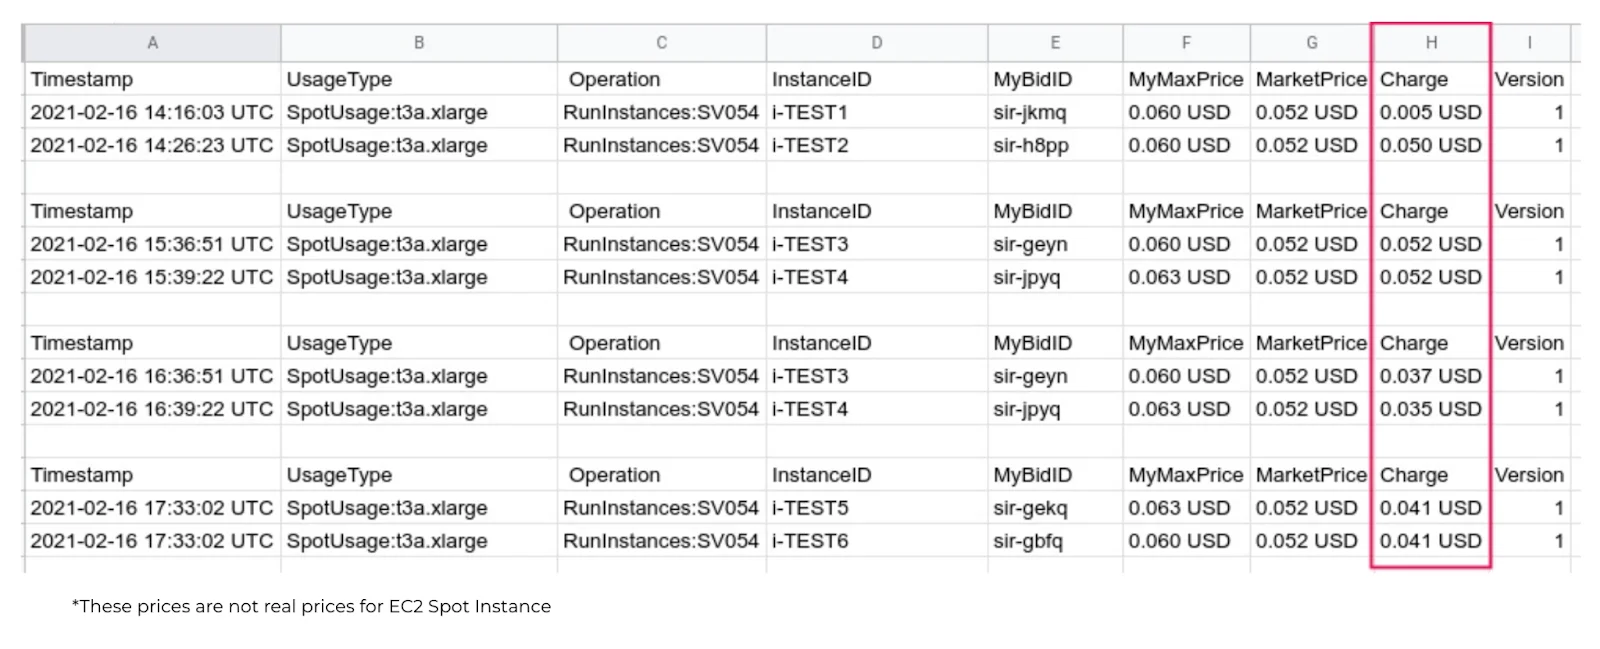Select the 0.037 USD charge cell
The width and height of the screenshot is (1600, 649).
pyautogui.click(x=1430, y=377)
